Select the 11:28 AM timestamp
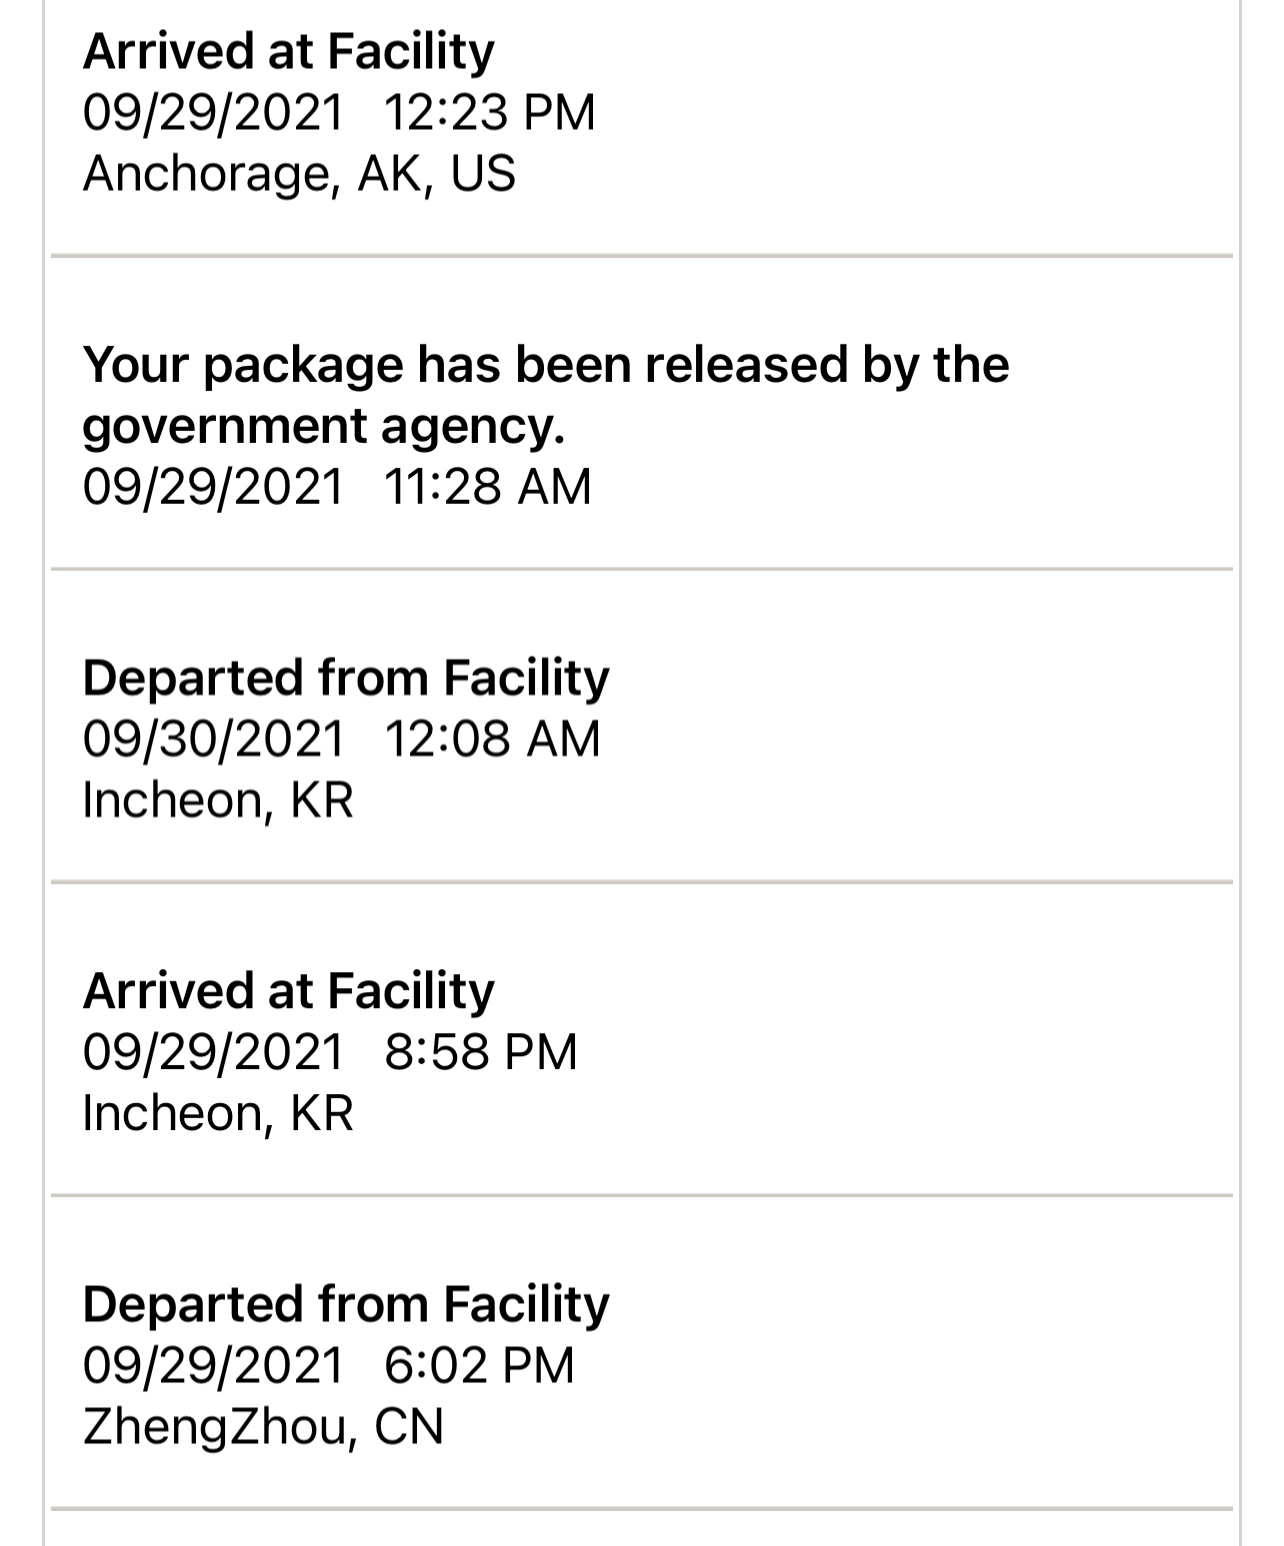The image size is (1284, 1546). tap(486, 487)
